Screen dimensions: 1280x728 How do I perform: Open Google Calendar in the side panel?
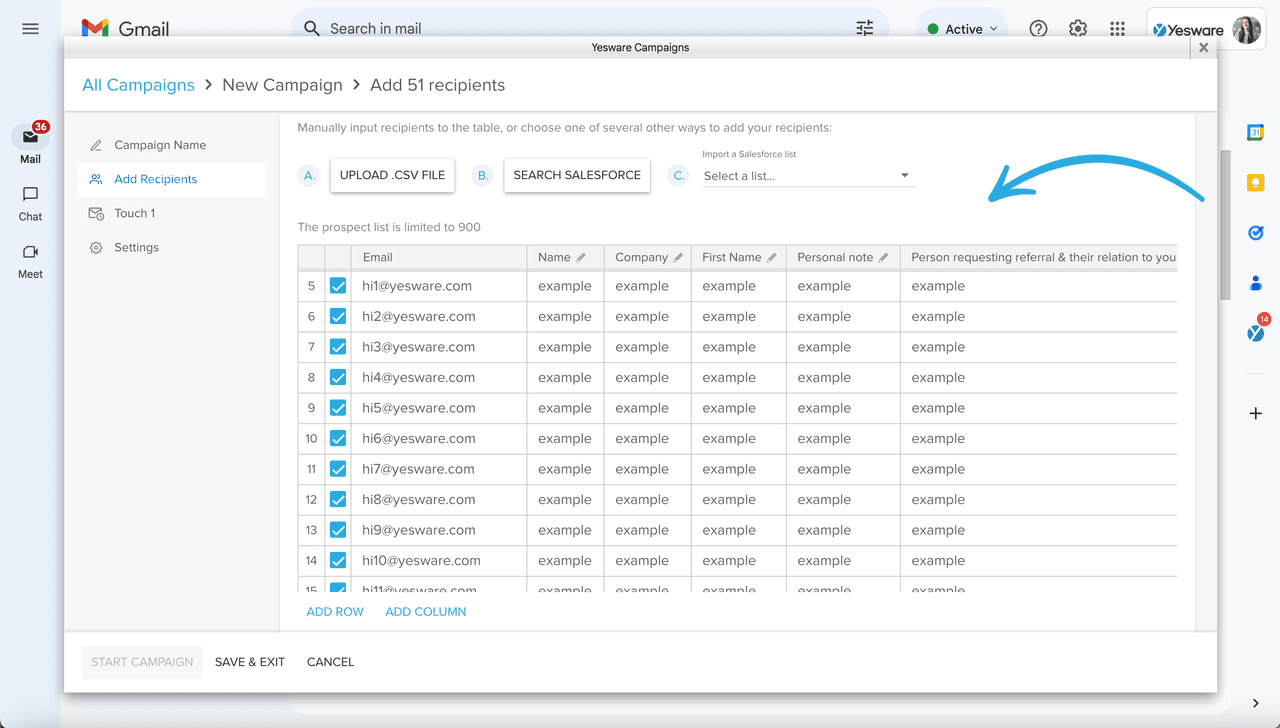click(x=1255, y=132)
